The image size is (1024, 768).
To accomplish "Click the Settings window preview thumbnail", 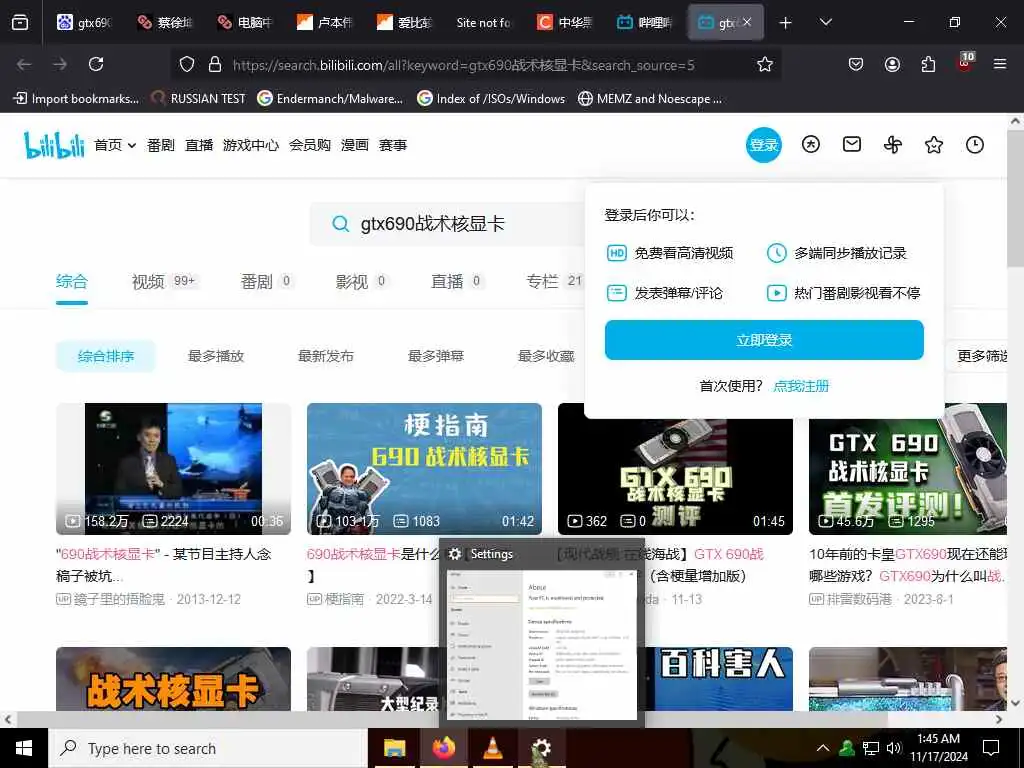I will pyautogui.click(x=541, y=644).
